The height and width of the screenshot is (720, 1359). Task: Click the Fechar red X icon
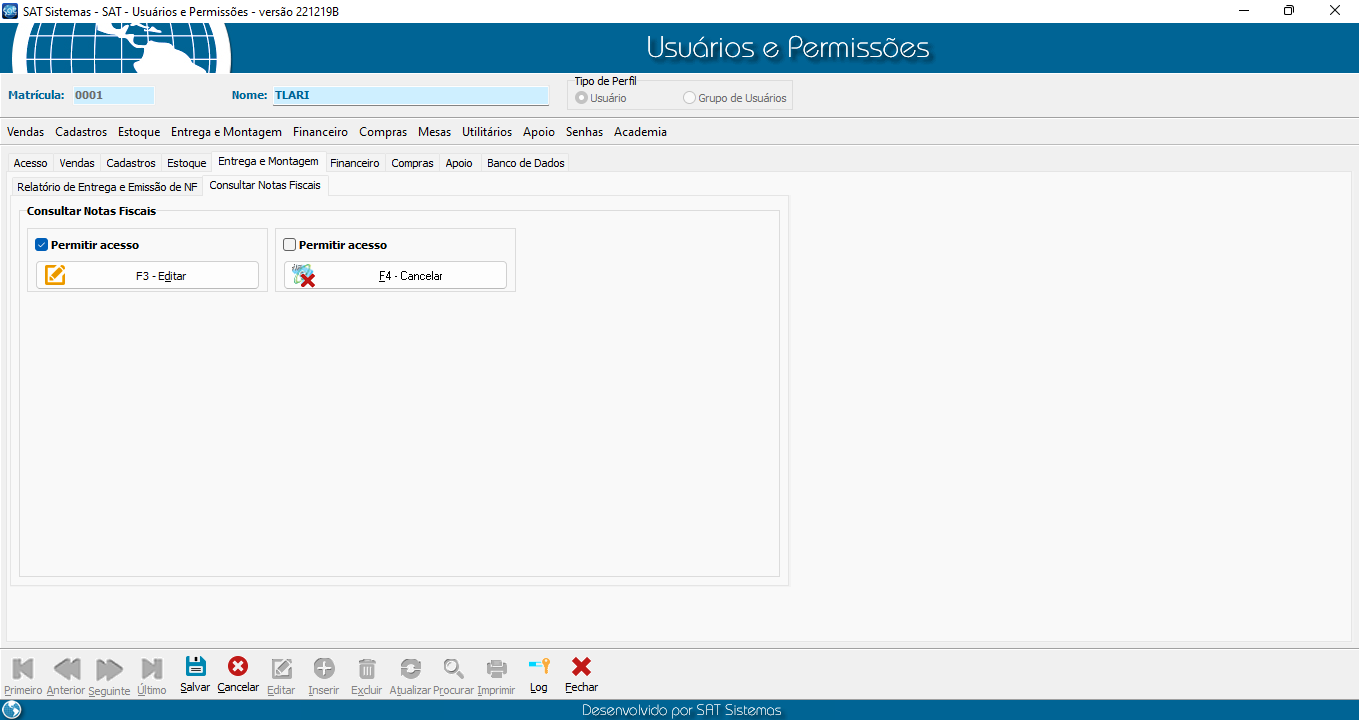point(581,667)
